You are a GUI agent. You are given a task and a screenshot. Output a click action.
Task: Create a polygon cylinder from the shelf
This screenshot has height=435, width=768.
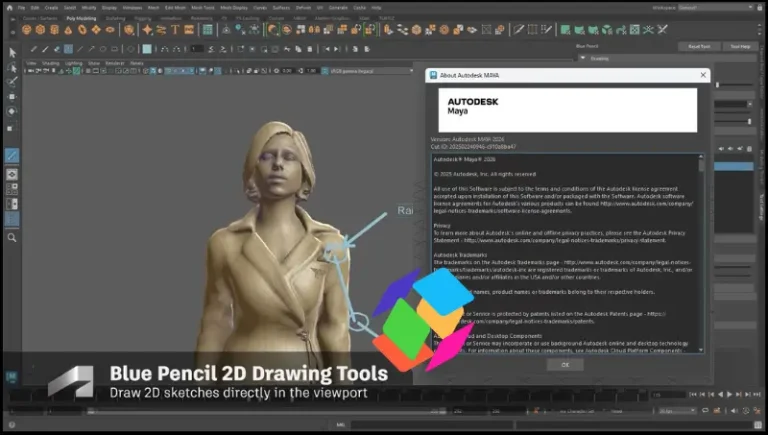coord(54,30)
